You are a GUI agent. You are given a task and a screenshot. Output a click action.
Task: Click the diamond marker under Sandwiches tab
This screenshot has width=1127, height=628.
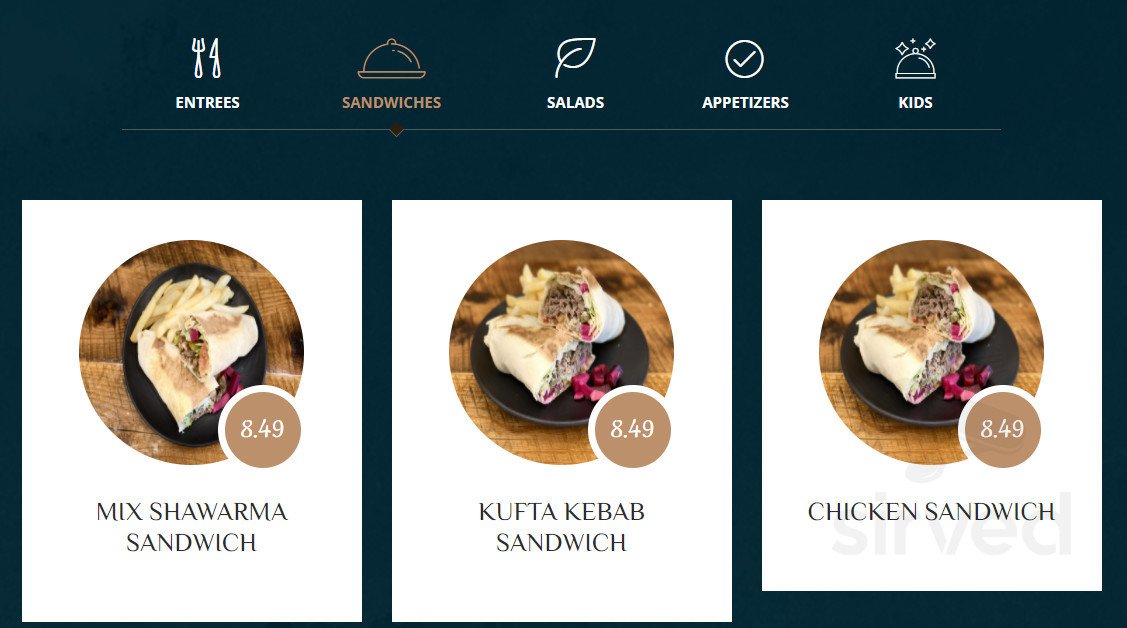396,130
